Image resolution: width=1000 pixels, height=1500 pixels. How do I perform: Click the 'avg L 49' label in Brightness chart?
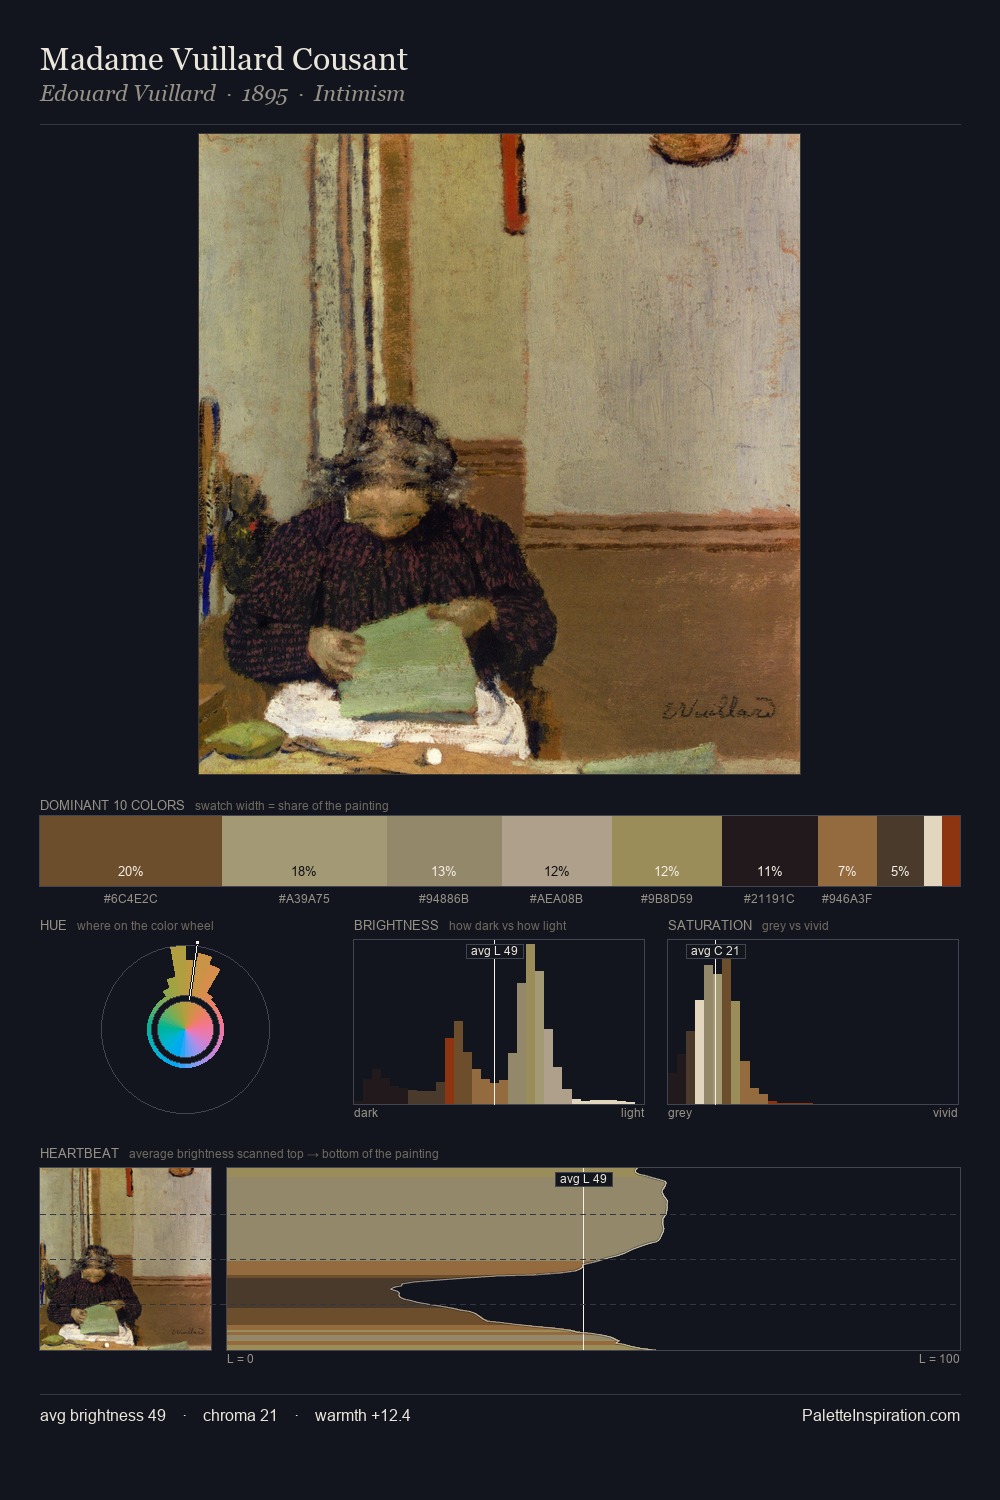[495, 951]
